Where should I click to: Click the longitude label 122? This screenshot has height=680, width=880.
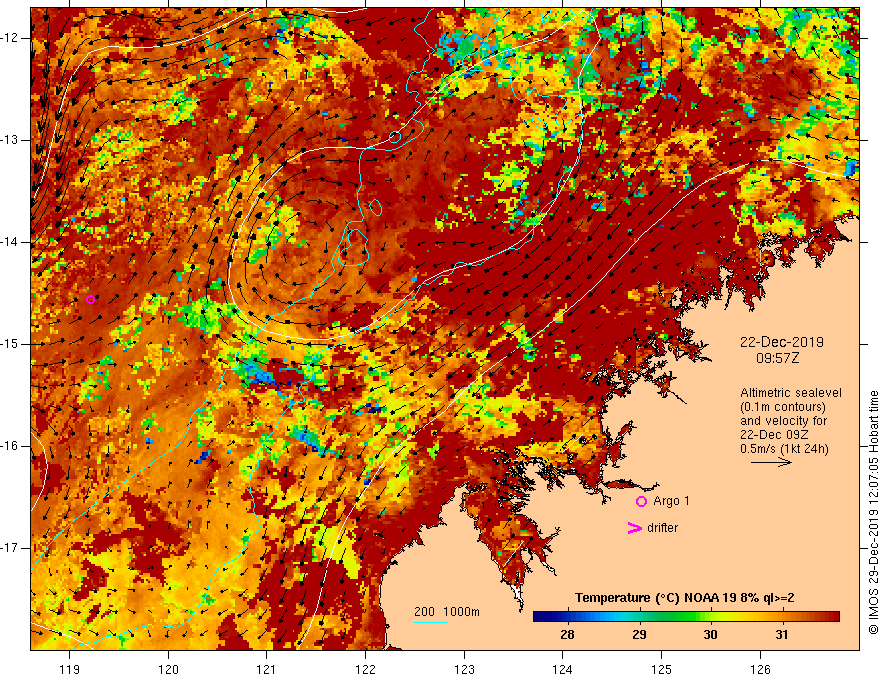(365, 669)
